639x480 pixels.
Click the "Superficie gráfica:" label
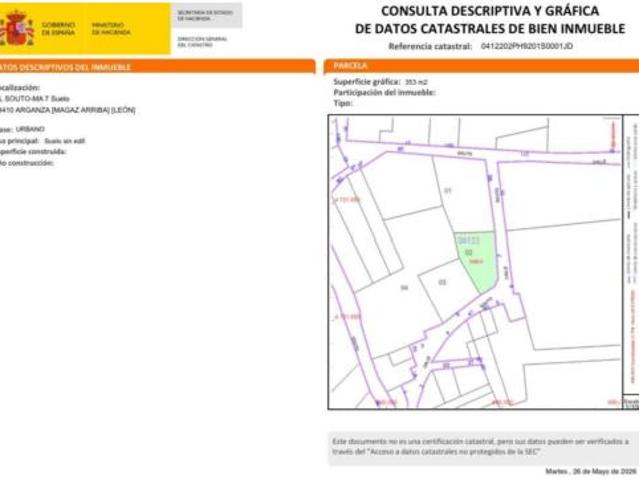(x=367, y=82)
